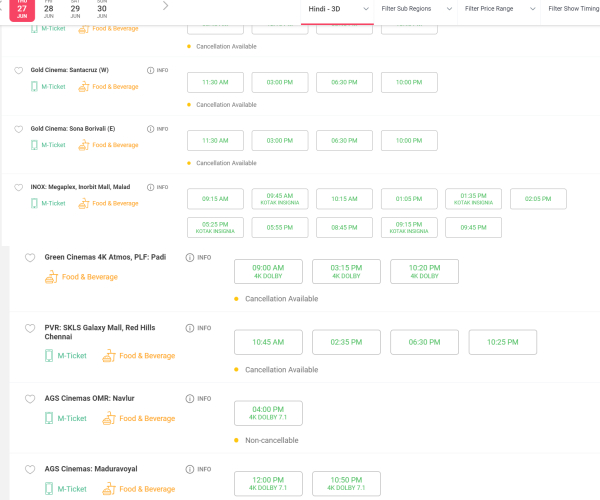This screenshot has height=500, width=600.
Task: Book 09:00 AM 4K Dolby show at Green Cinemas
Action: tap(268, 272)
